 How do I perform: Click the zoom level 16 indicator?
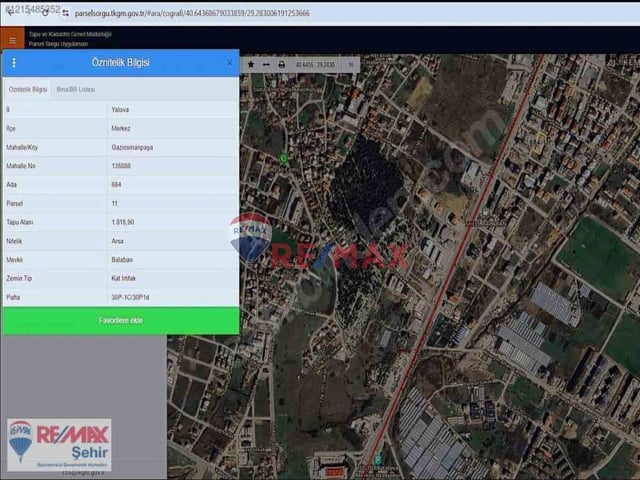[x=351, y=65]
